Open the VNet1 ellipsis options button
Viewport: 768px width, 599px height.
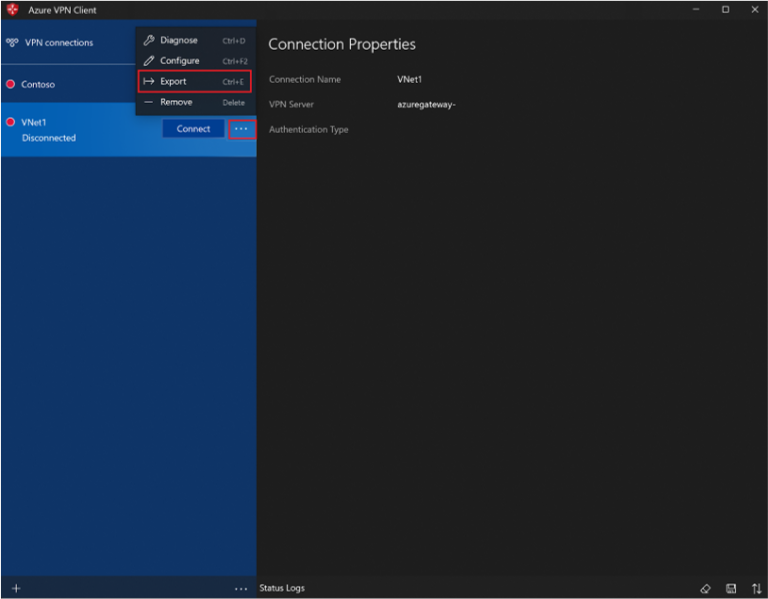click(241, 129)
